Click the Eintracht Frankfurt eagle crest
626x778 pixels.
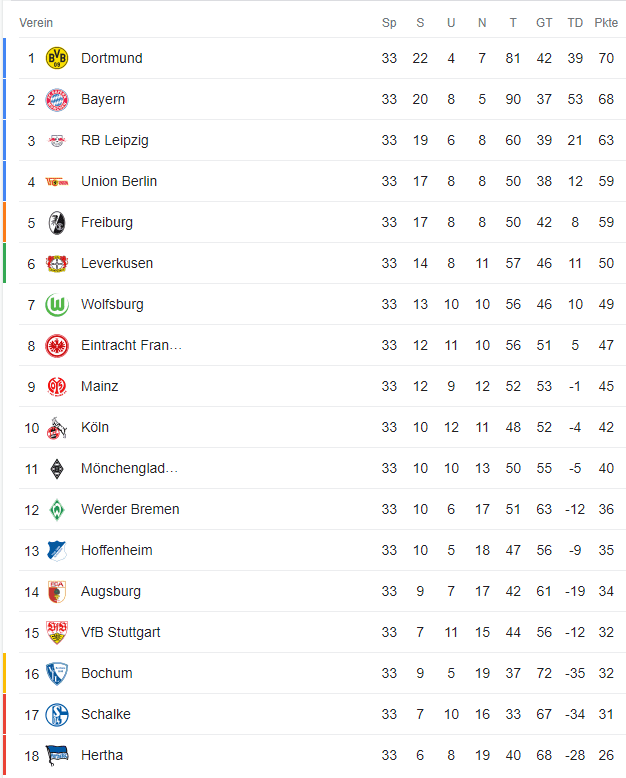click(x=57, y=346)
